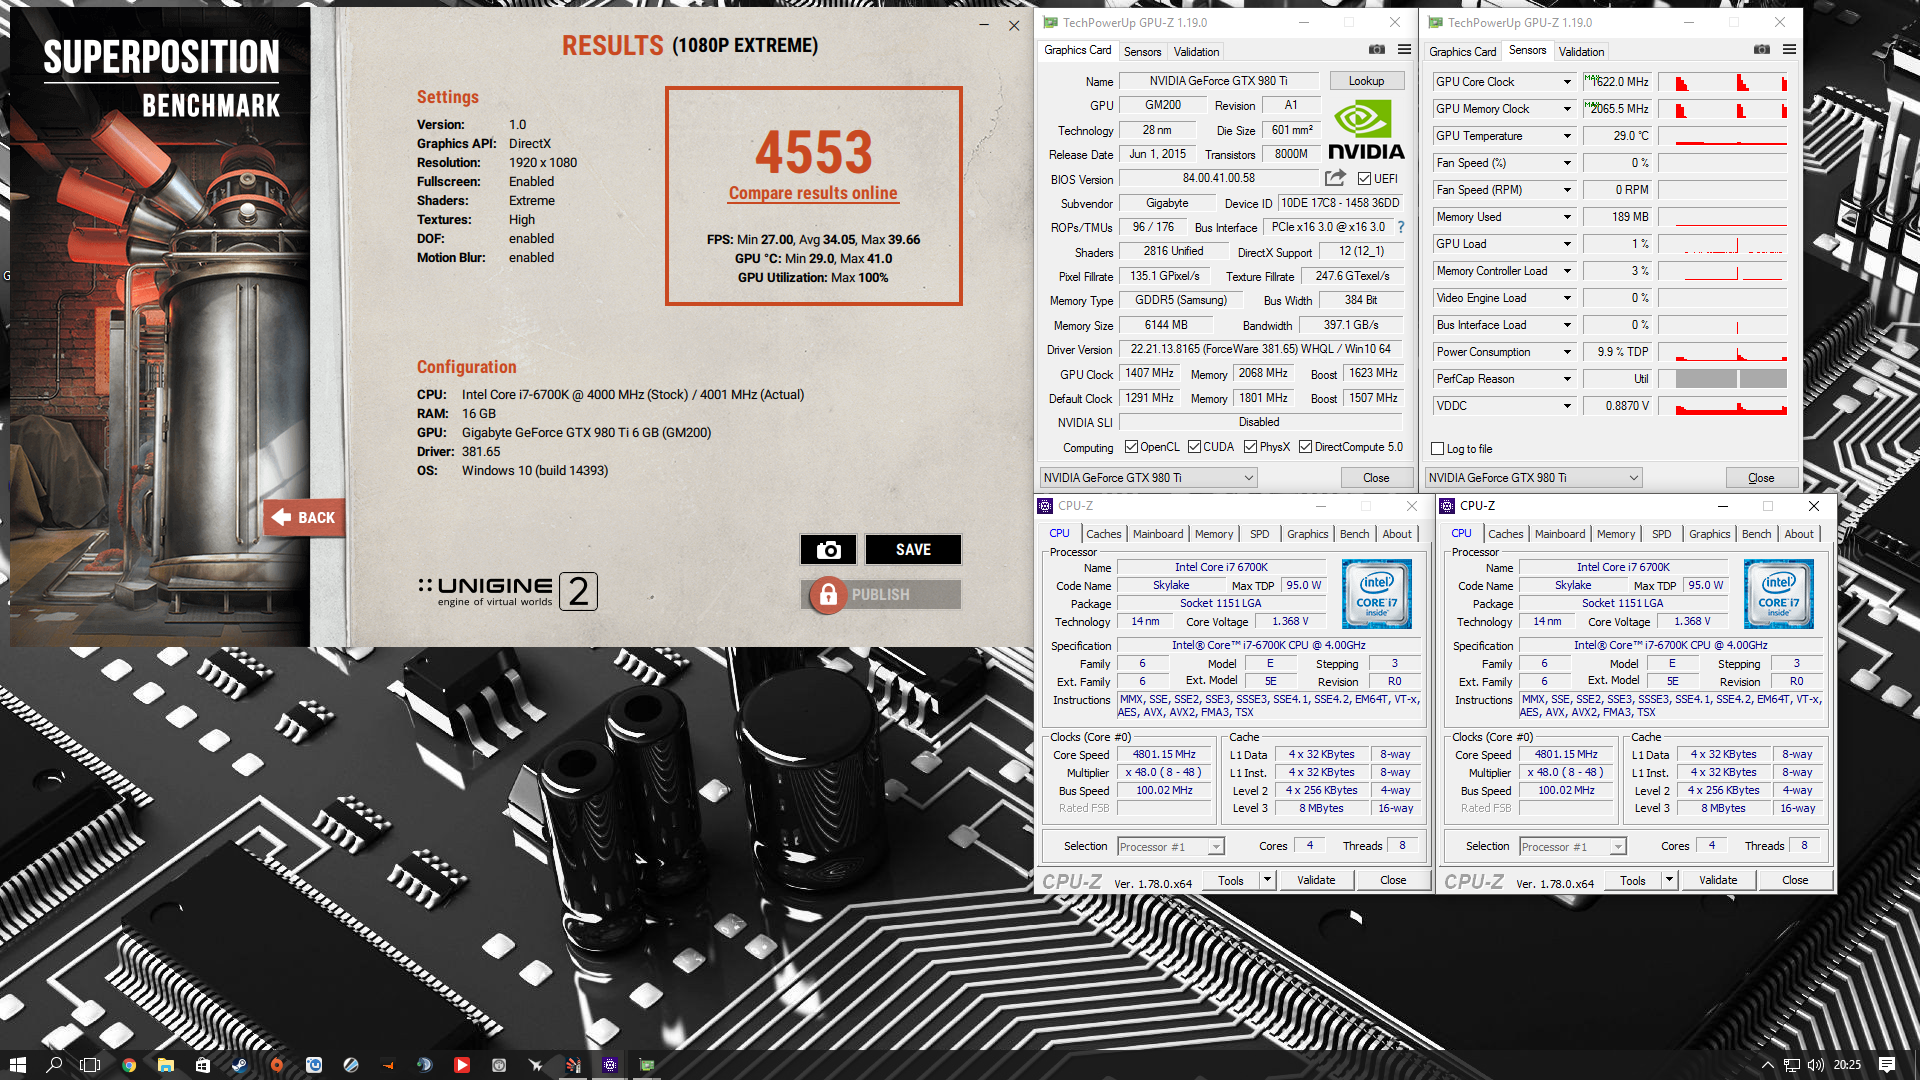Click the camera icon in left GPU-Z window
Screen dimensions: 1920x1080
coord(1377,49)
